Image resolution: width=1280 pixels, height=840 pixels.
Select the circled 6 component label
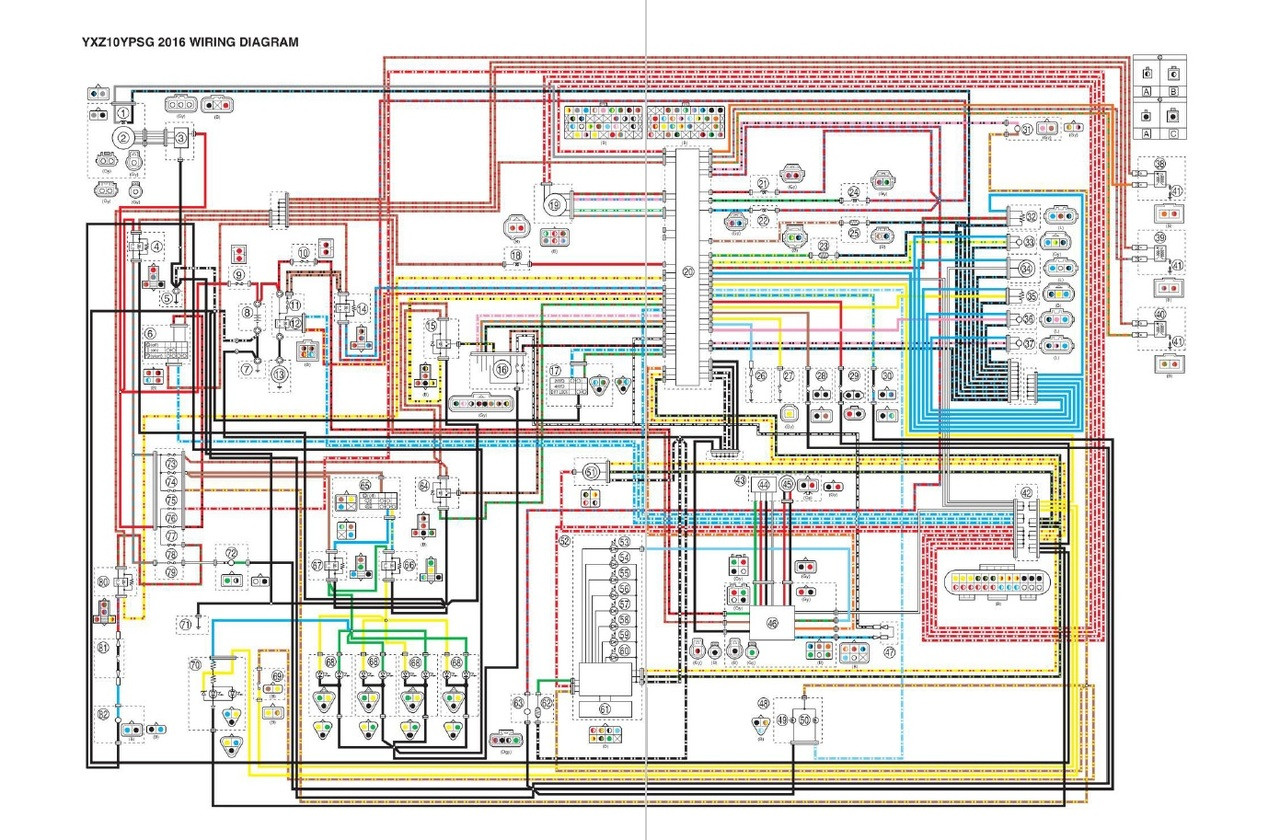tap(150, 333)
